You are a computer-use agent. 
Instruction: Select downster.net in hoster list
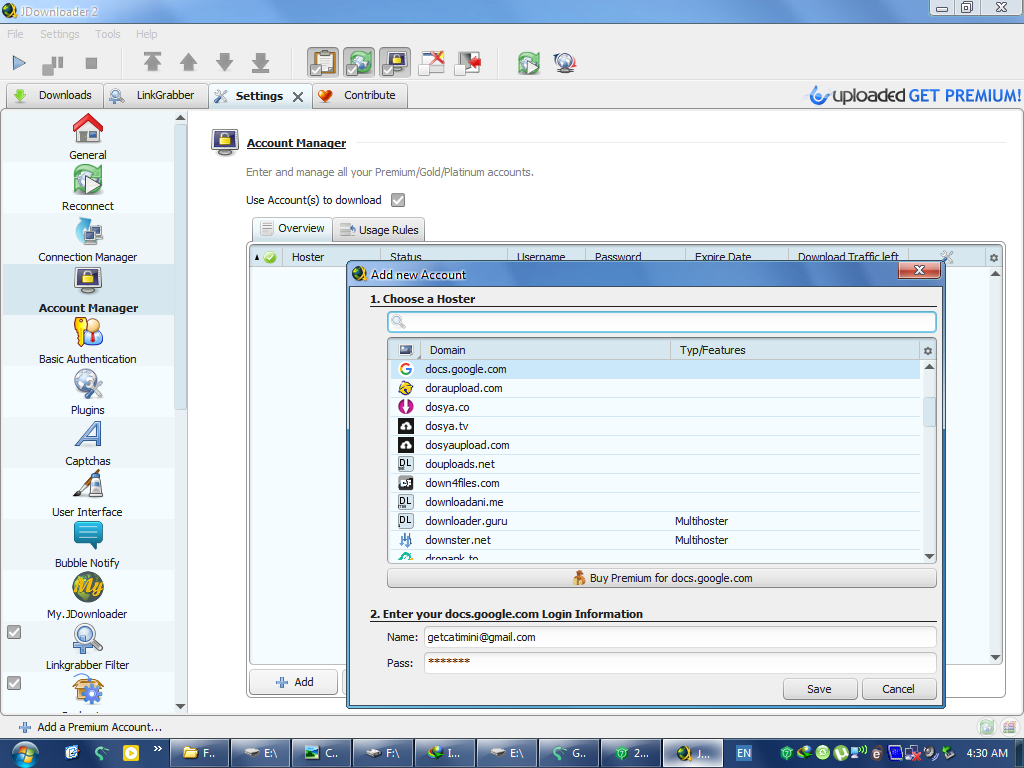pyautogui.click(x=655, y=539)
